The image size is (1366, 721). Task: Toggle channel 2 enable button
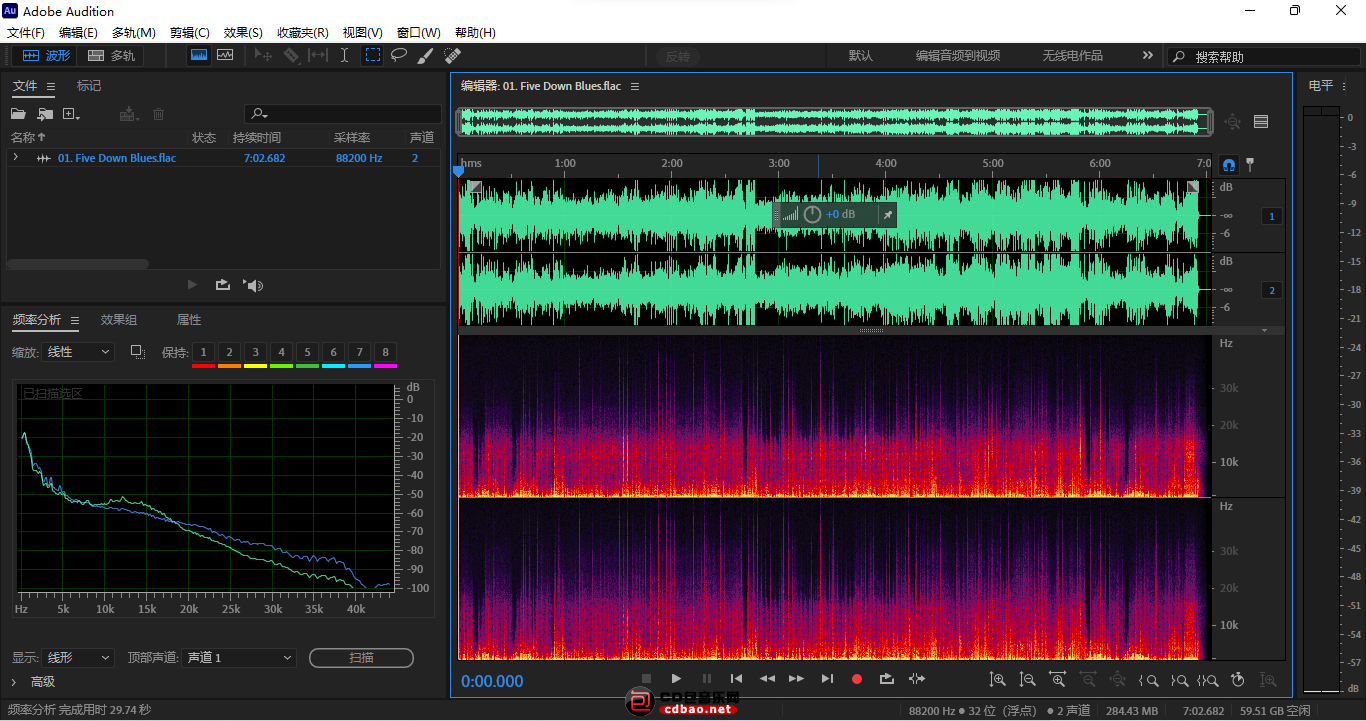(x=1272, y=291)
